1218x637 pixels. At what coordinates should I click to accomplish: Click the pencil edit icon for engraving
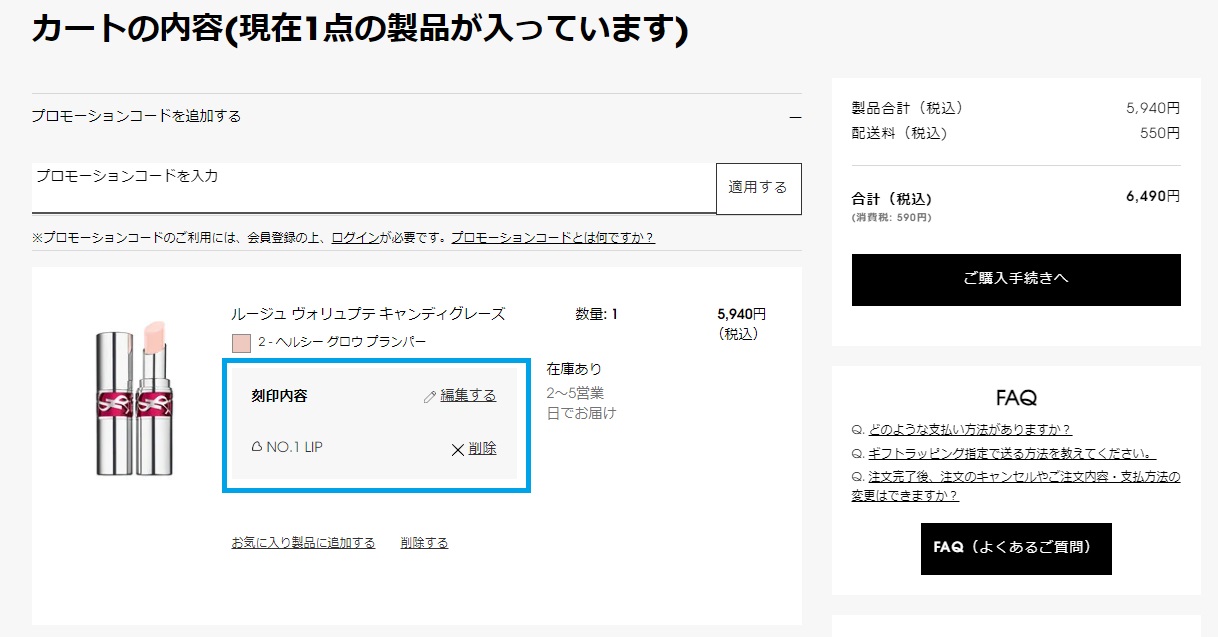point(430,396)
